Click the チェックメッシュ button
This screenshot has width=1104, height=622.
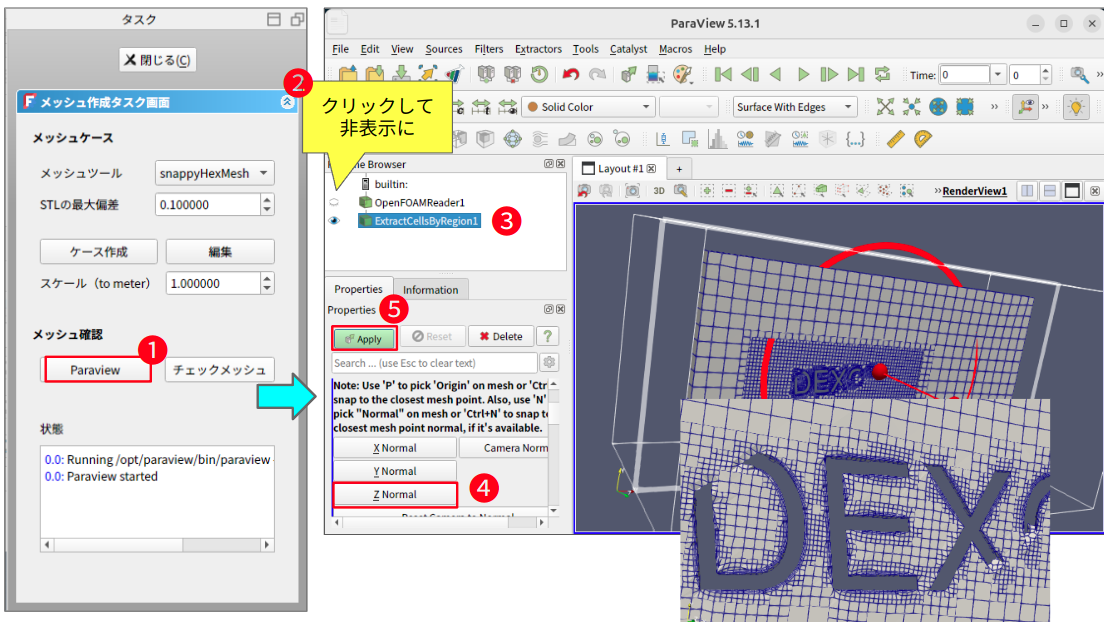coord(220,370)
